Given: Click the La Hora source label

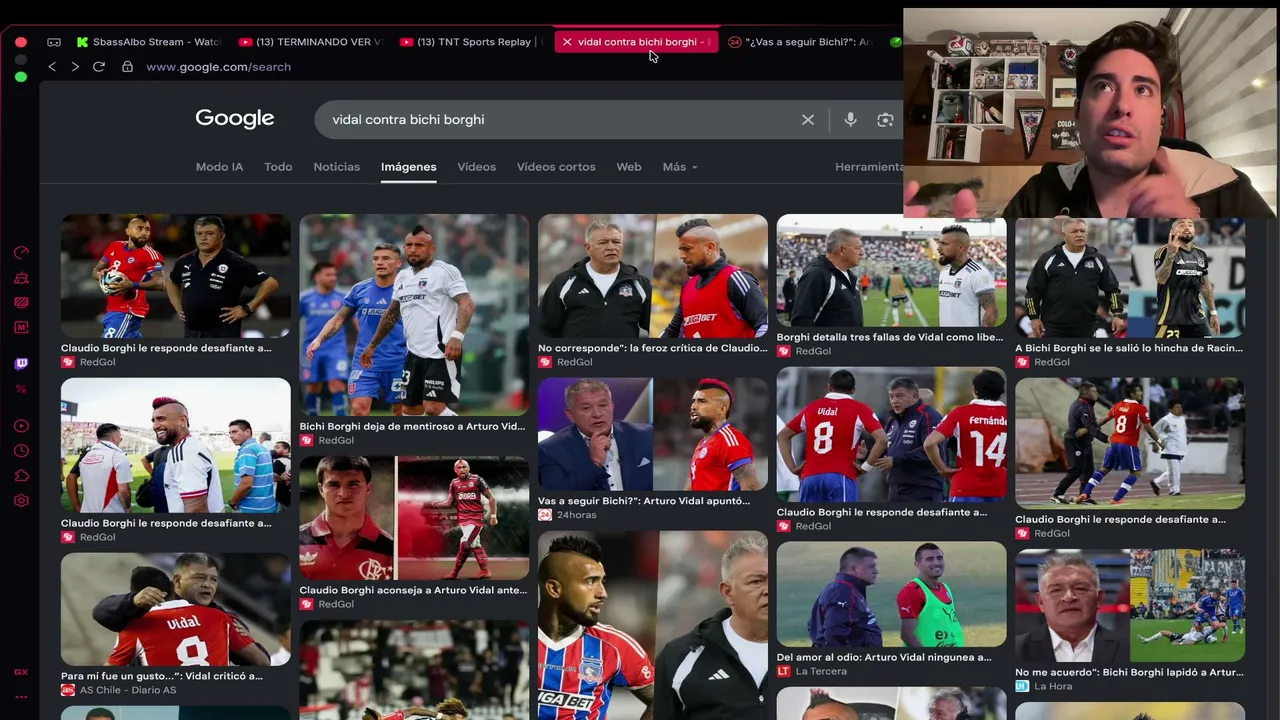Looking at the screenshot, I should click(x=1053, y=686).
